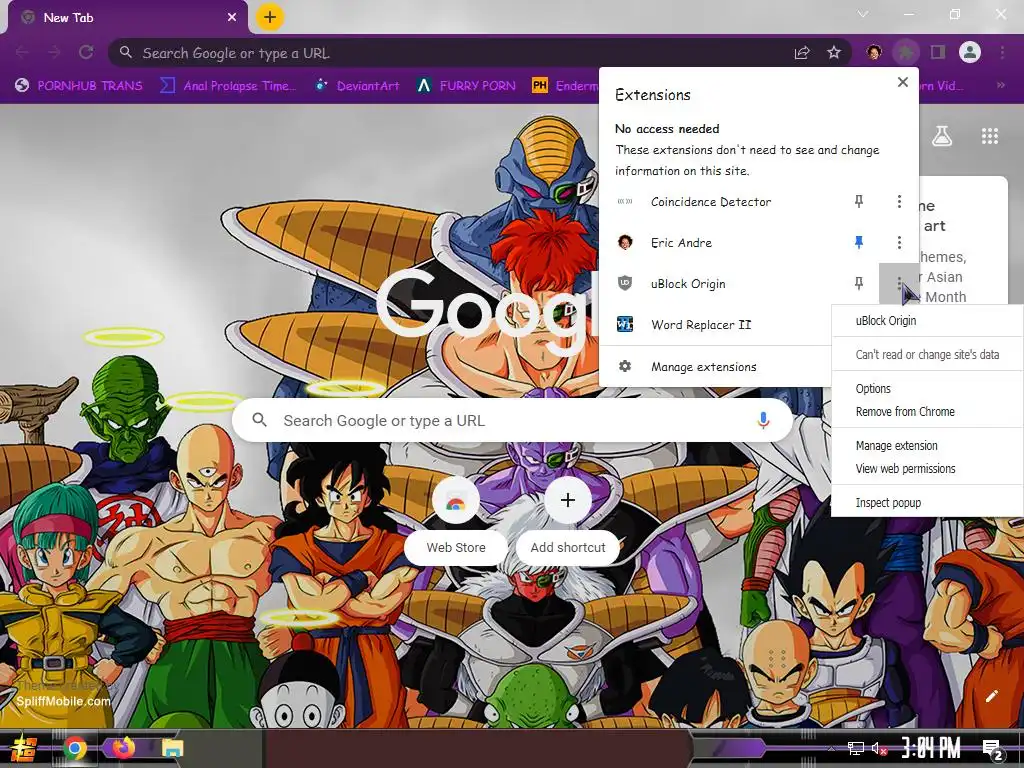Click the Google search box on page
The height and width of the screenshot is (768, 1024).
(x=513, y=421)
